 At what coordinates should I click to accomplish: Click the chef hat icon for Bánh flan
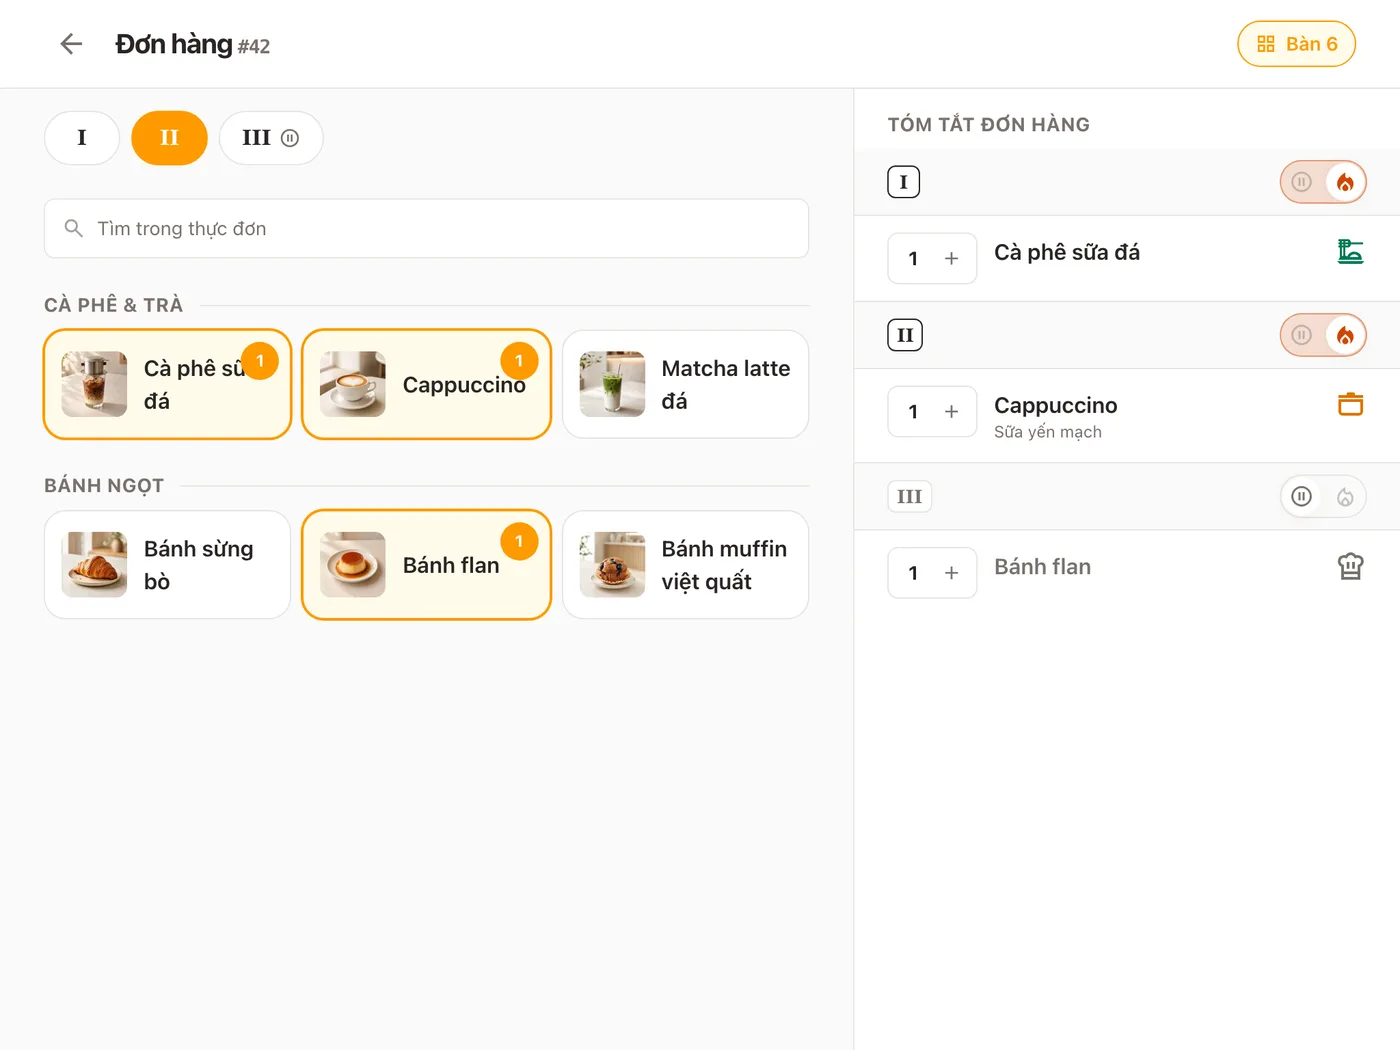[1350, 566]
